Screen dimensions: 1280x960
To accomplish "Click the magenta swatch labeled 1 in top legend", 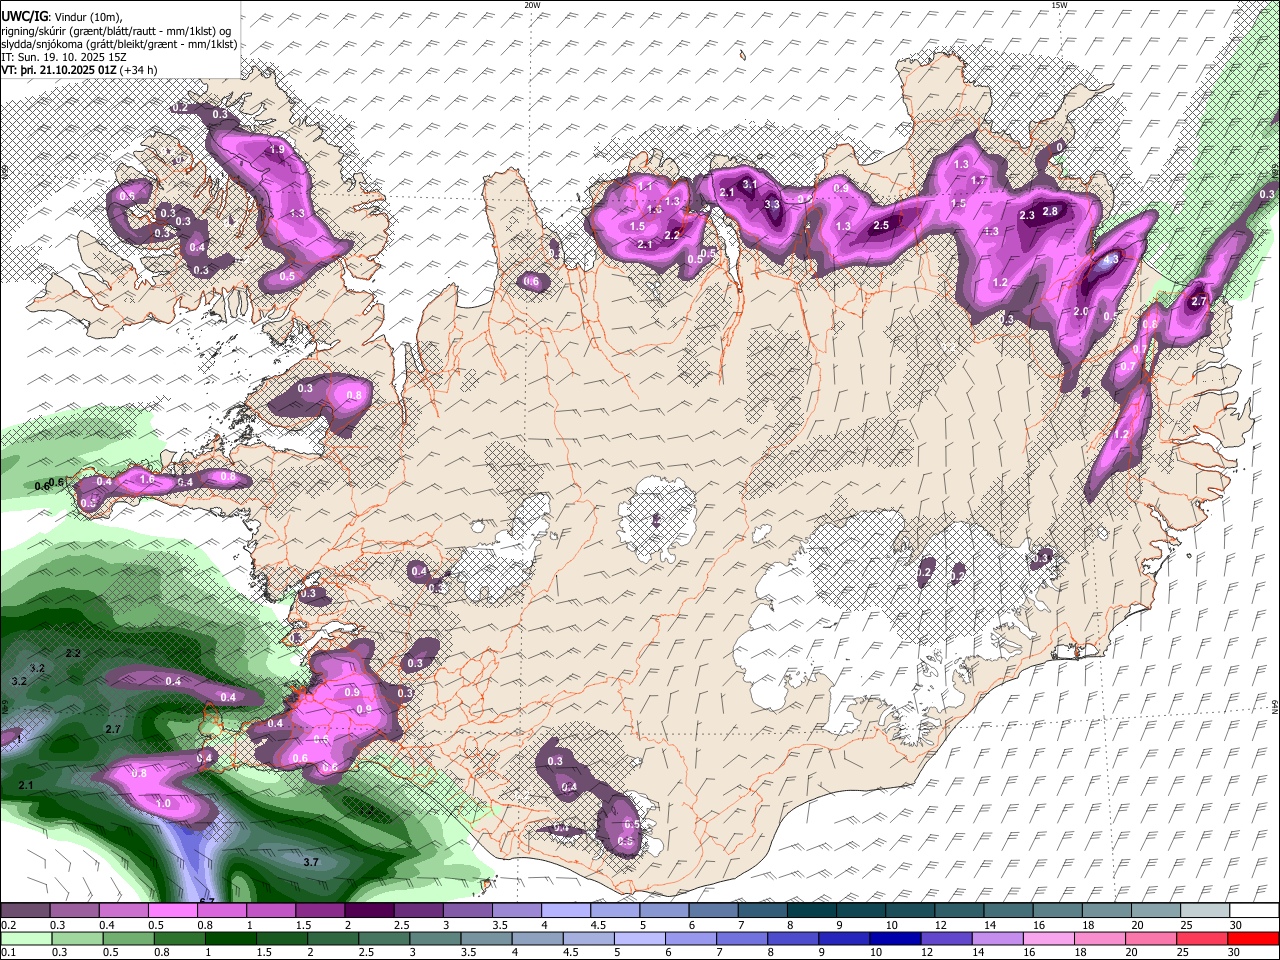I will [x=271, y=911].
